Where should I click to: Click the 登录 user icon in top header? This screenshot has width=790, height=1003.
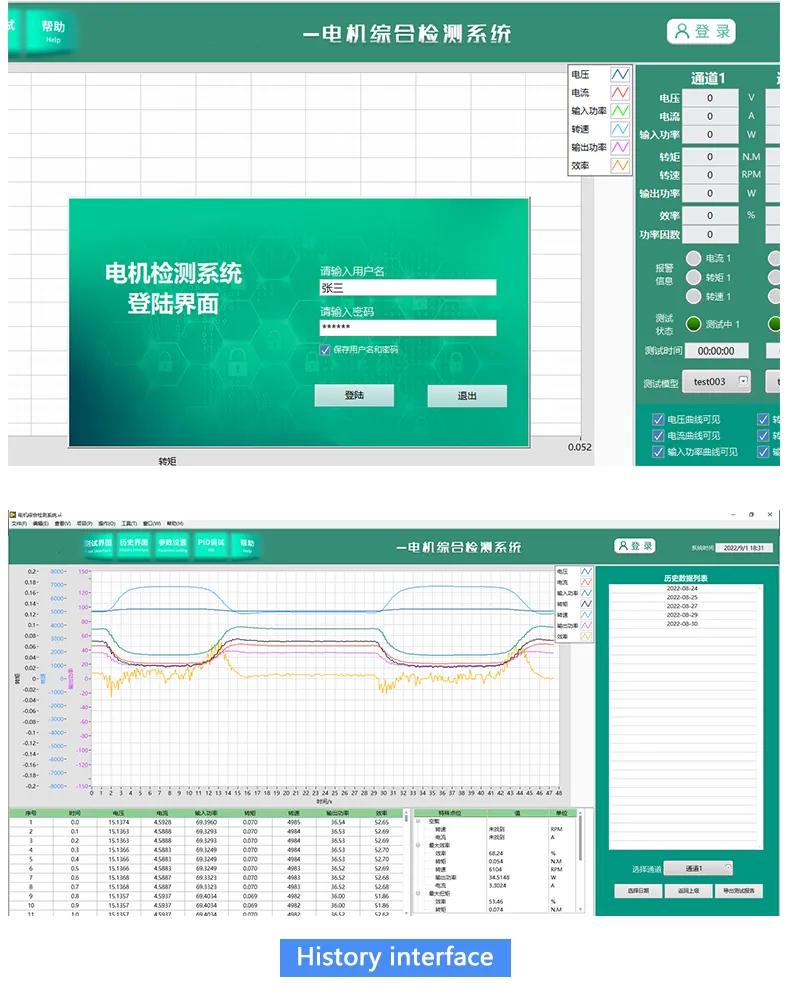click(684, 32)
